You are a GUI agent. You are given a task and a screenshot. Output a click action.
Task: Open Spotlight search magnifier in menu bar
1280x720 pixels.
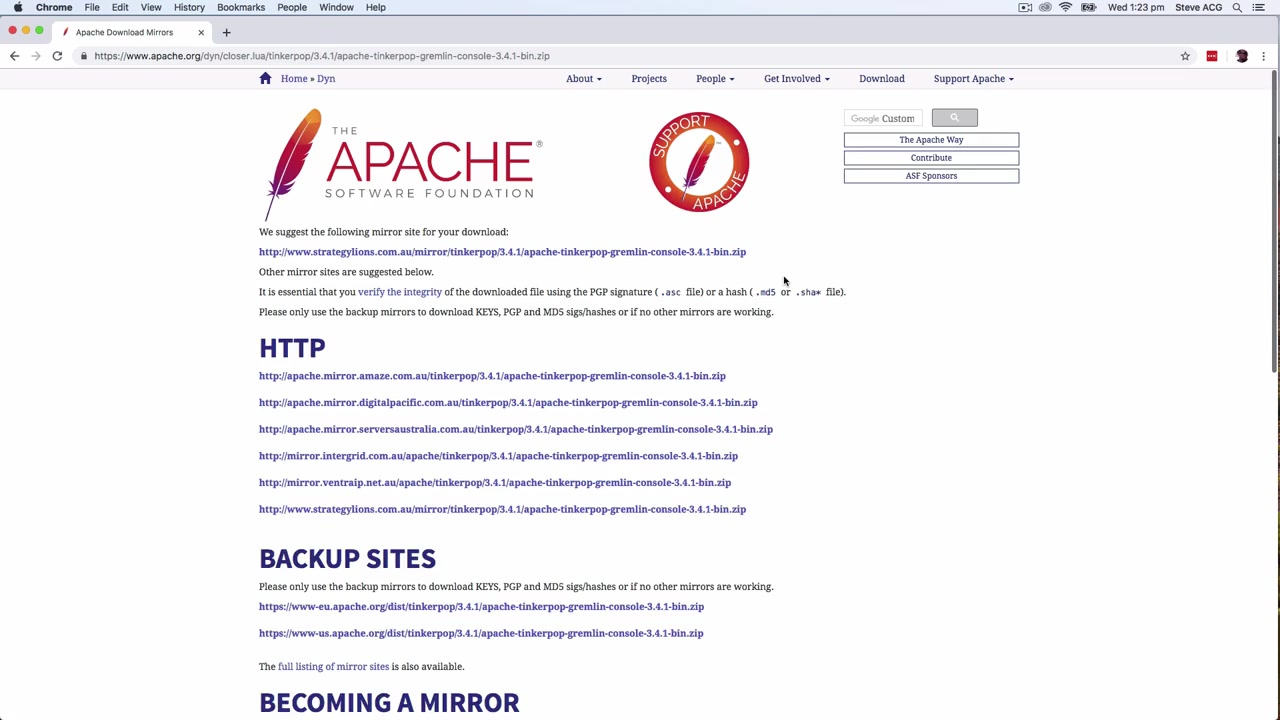point(1237,7)
